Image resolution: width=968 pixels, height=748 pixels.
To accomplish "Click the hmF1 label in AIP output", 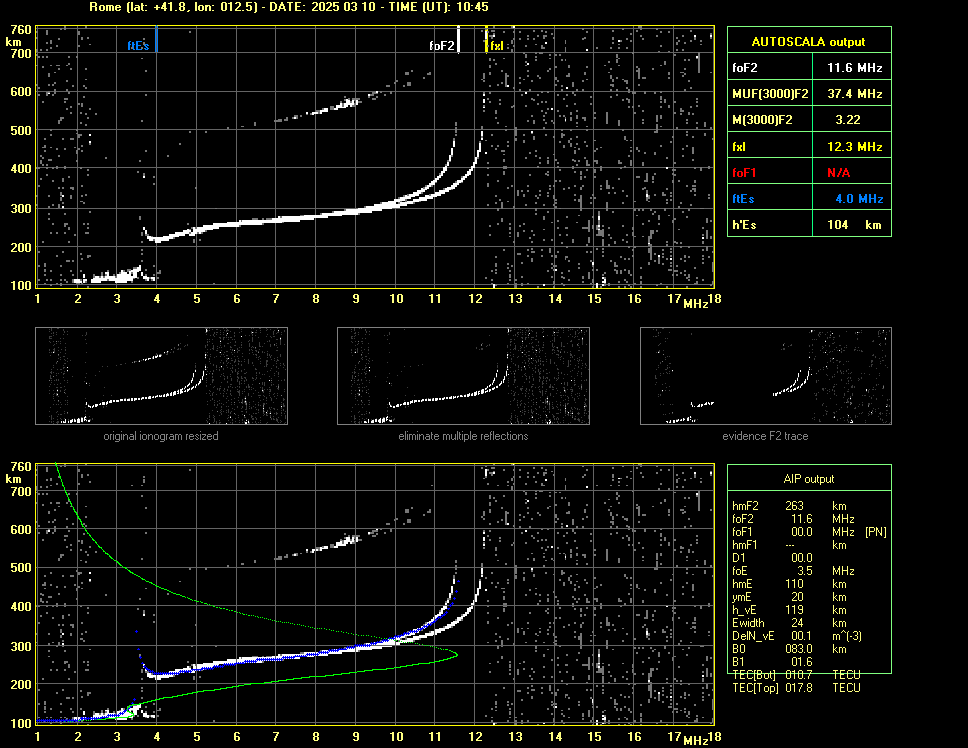I will point(745,545).
